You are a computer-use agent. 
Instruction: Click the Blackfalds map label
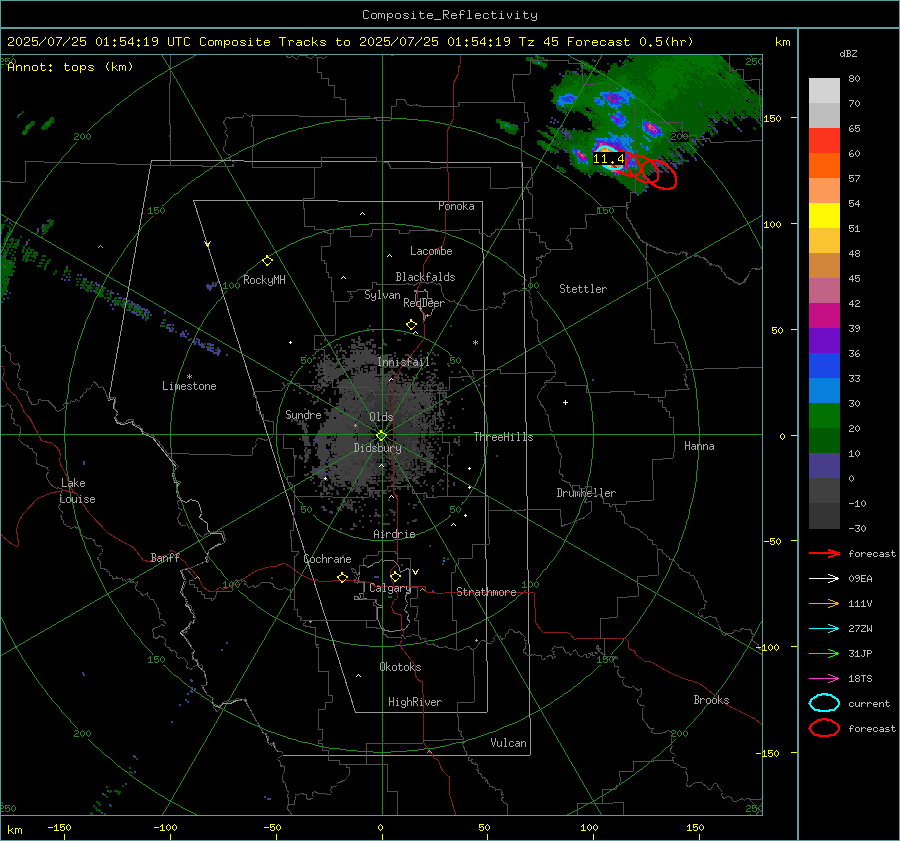pyautogui.click(x=425, y=277)
